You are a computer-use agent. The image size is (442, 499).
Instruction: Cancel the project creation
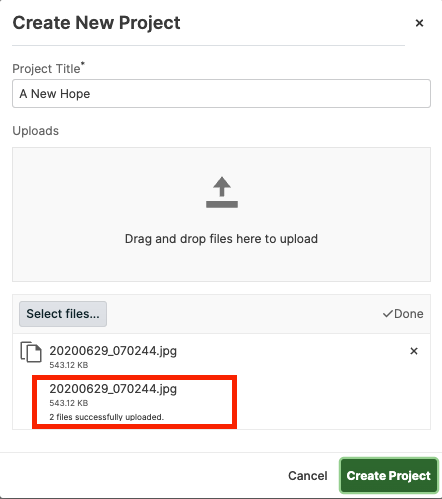(308, 476)
